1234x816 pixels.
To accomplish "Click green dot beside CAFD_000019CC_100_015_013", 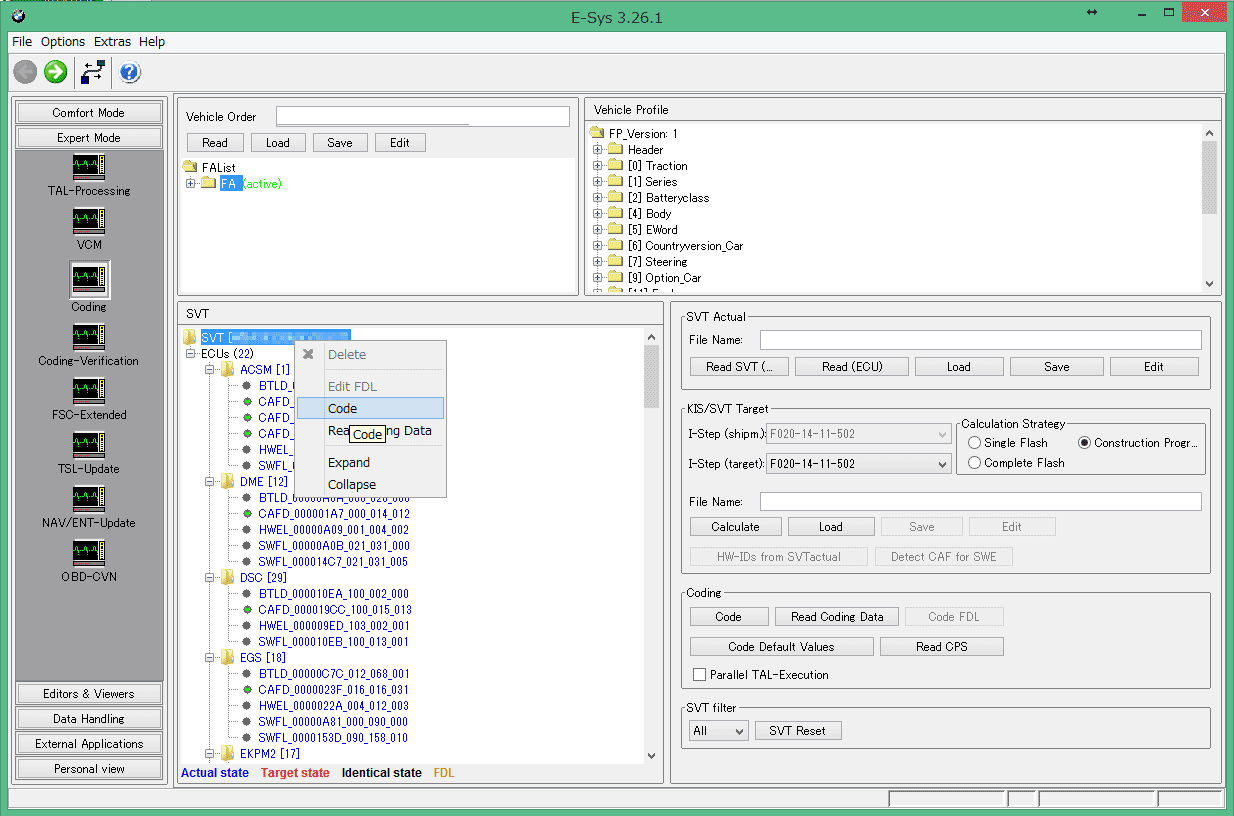I will click(x=247, y=610).
